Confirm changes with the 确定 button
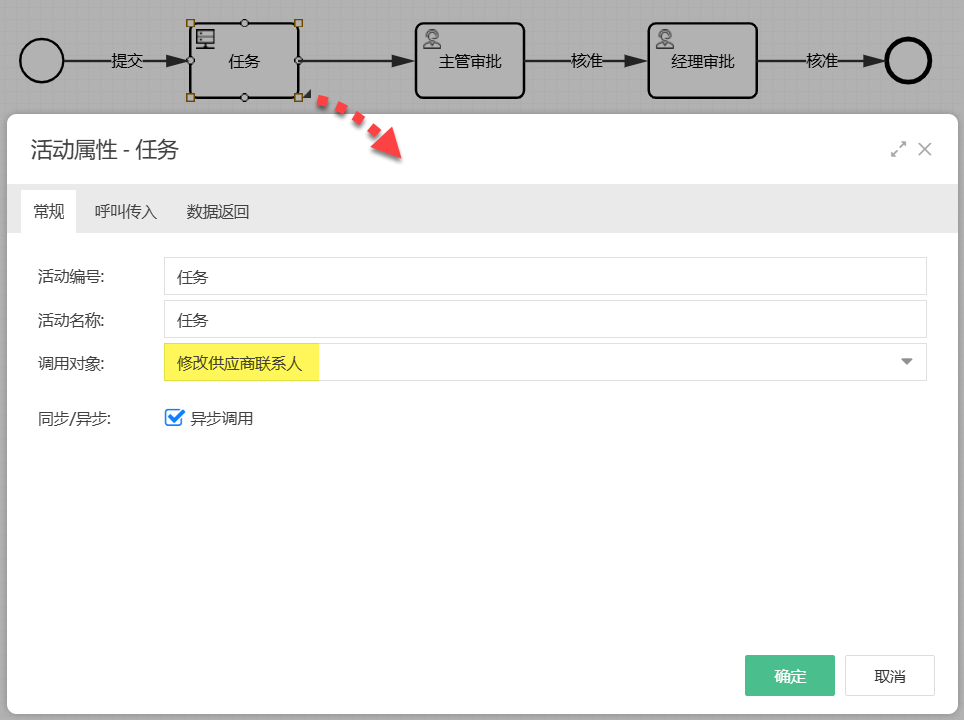The image size is (964, 720). click(789, 675)
